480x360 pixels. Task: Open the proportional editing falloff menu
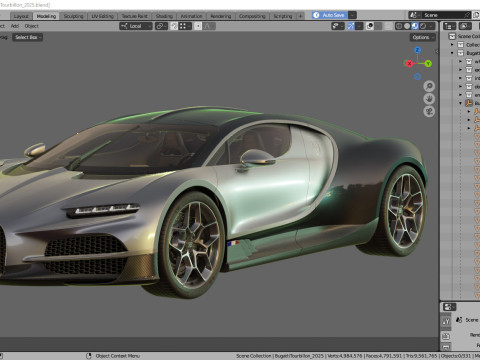click(209, 26)
